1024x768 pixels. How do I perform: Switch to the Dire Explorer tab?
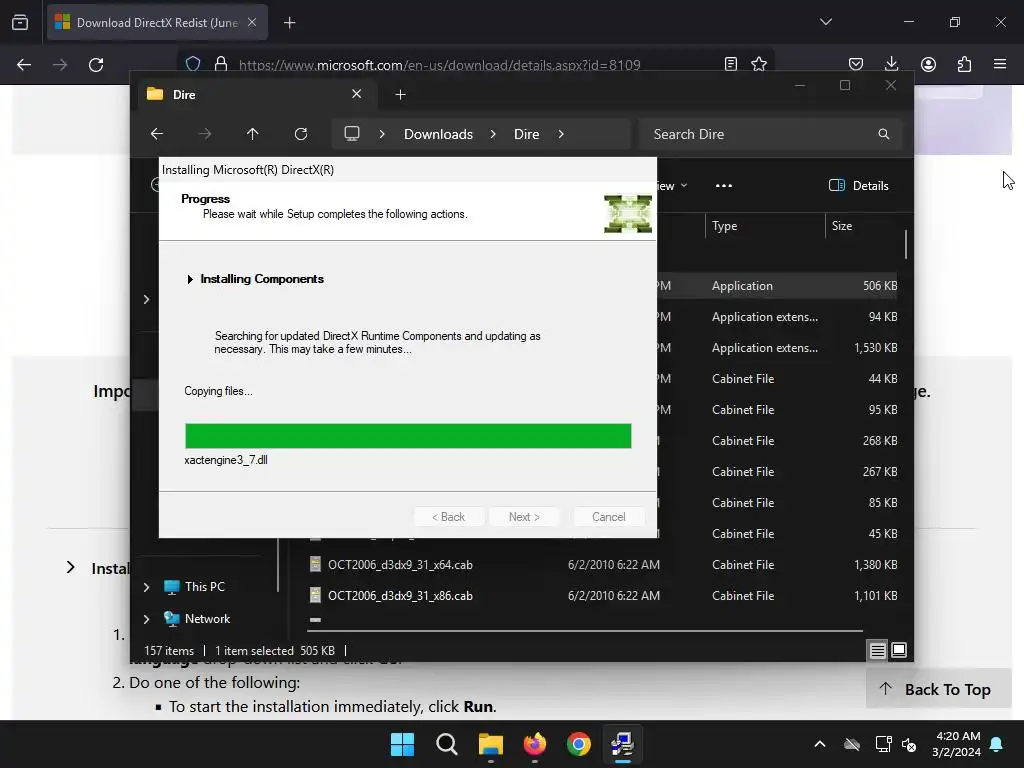255,95
